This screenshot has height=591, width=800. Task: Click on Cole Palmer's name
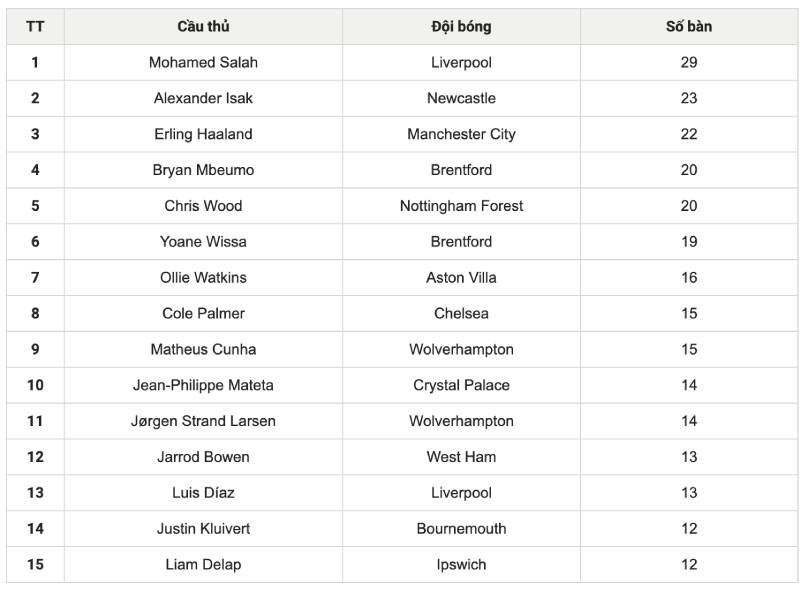click(203, 313)
